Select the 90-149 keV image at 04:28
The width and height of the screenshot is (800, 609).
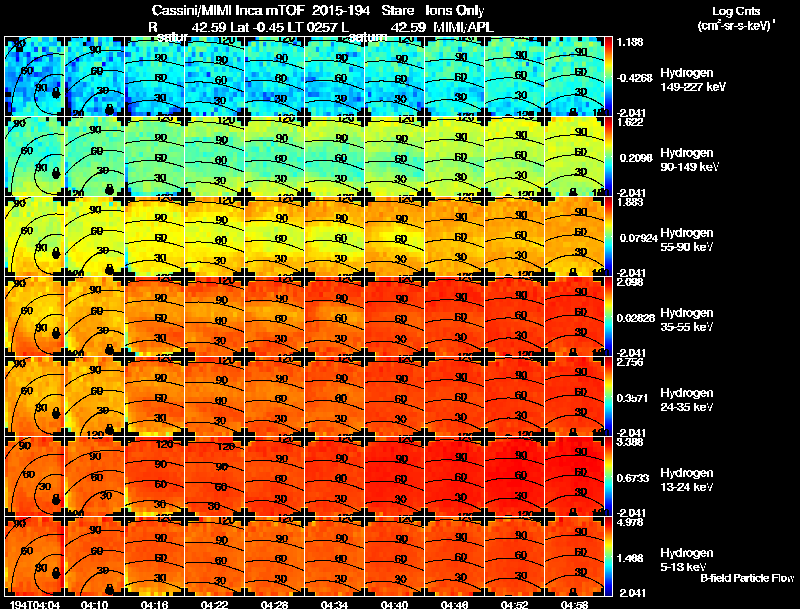tap(274, 156)
